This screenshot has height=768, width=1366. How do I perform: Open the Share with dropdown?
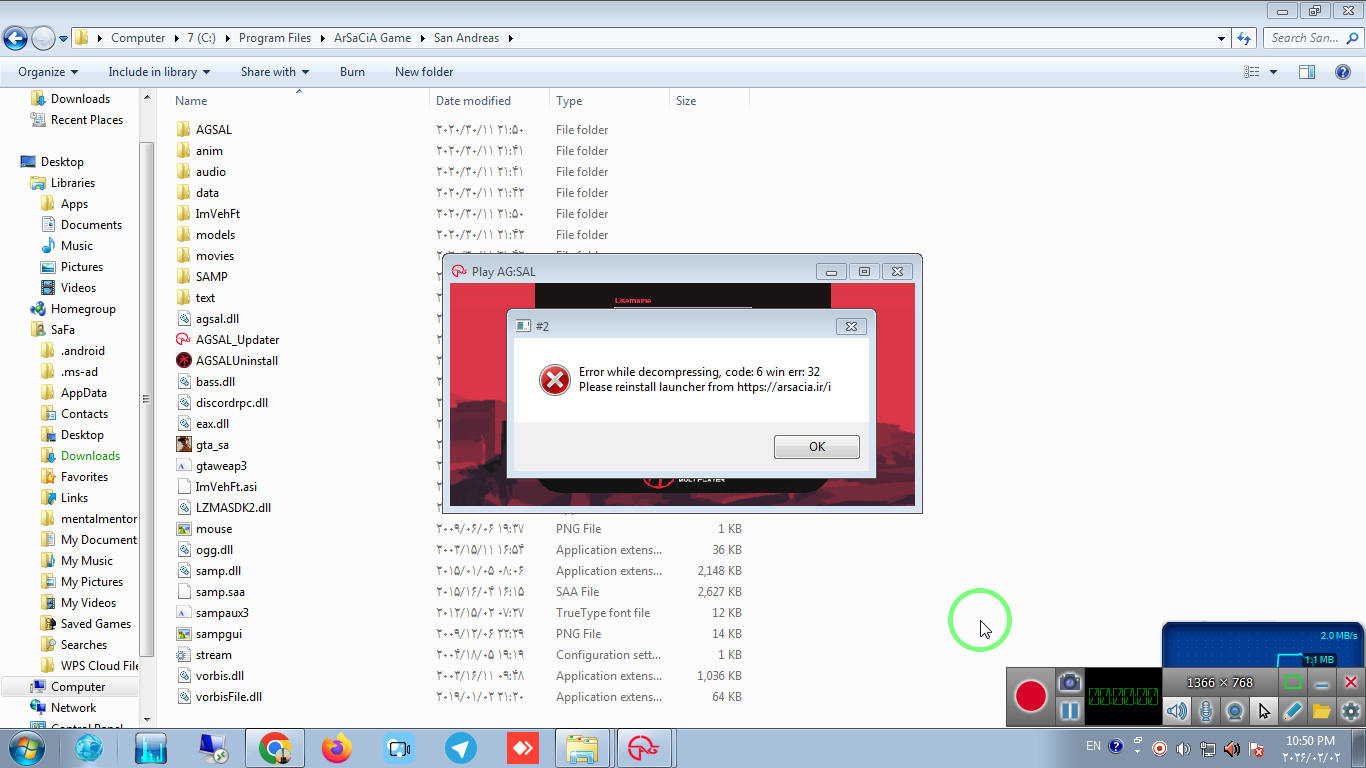[x=275, y=72]
